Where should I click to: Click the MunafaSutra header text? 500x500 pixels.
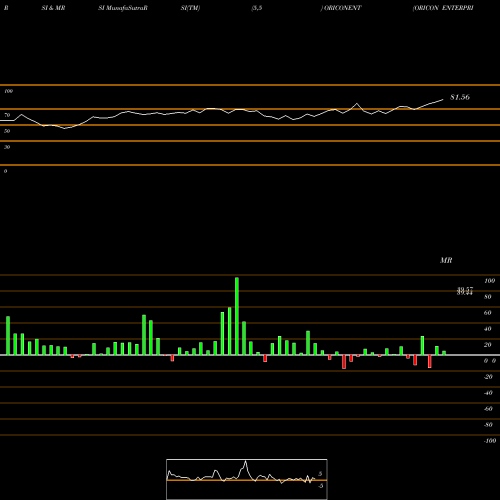point(126,8)
